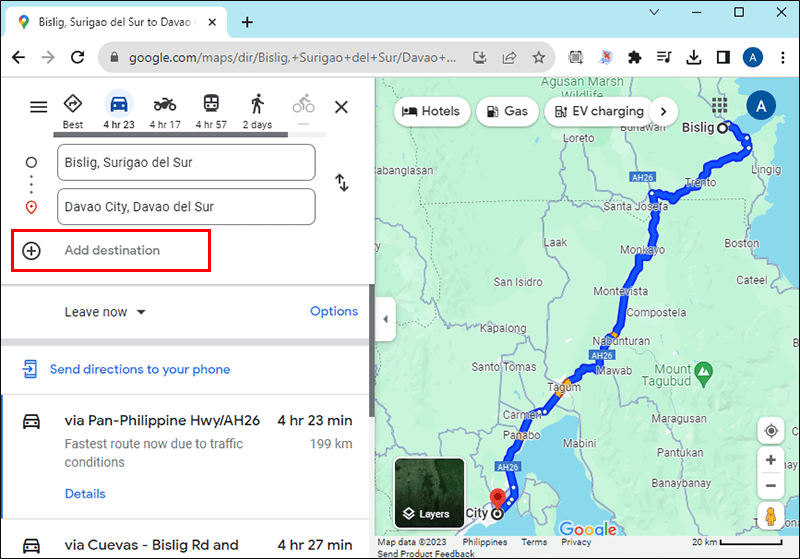Open the Chrome three-dot menu

pos(783,58)
